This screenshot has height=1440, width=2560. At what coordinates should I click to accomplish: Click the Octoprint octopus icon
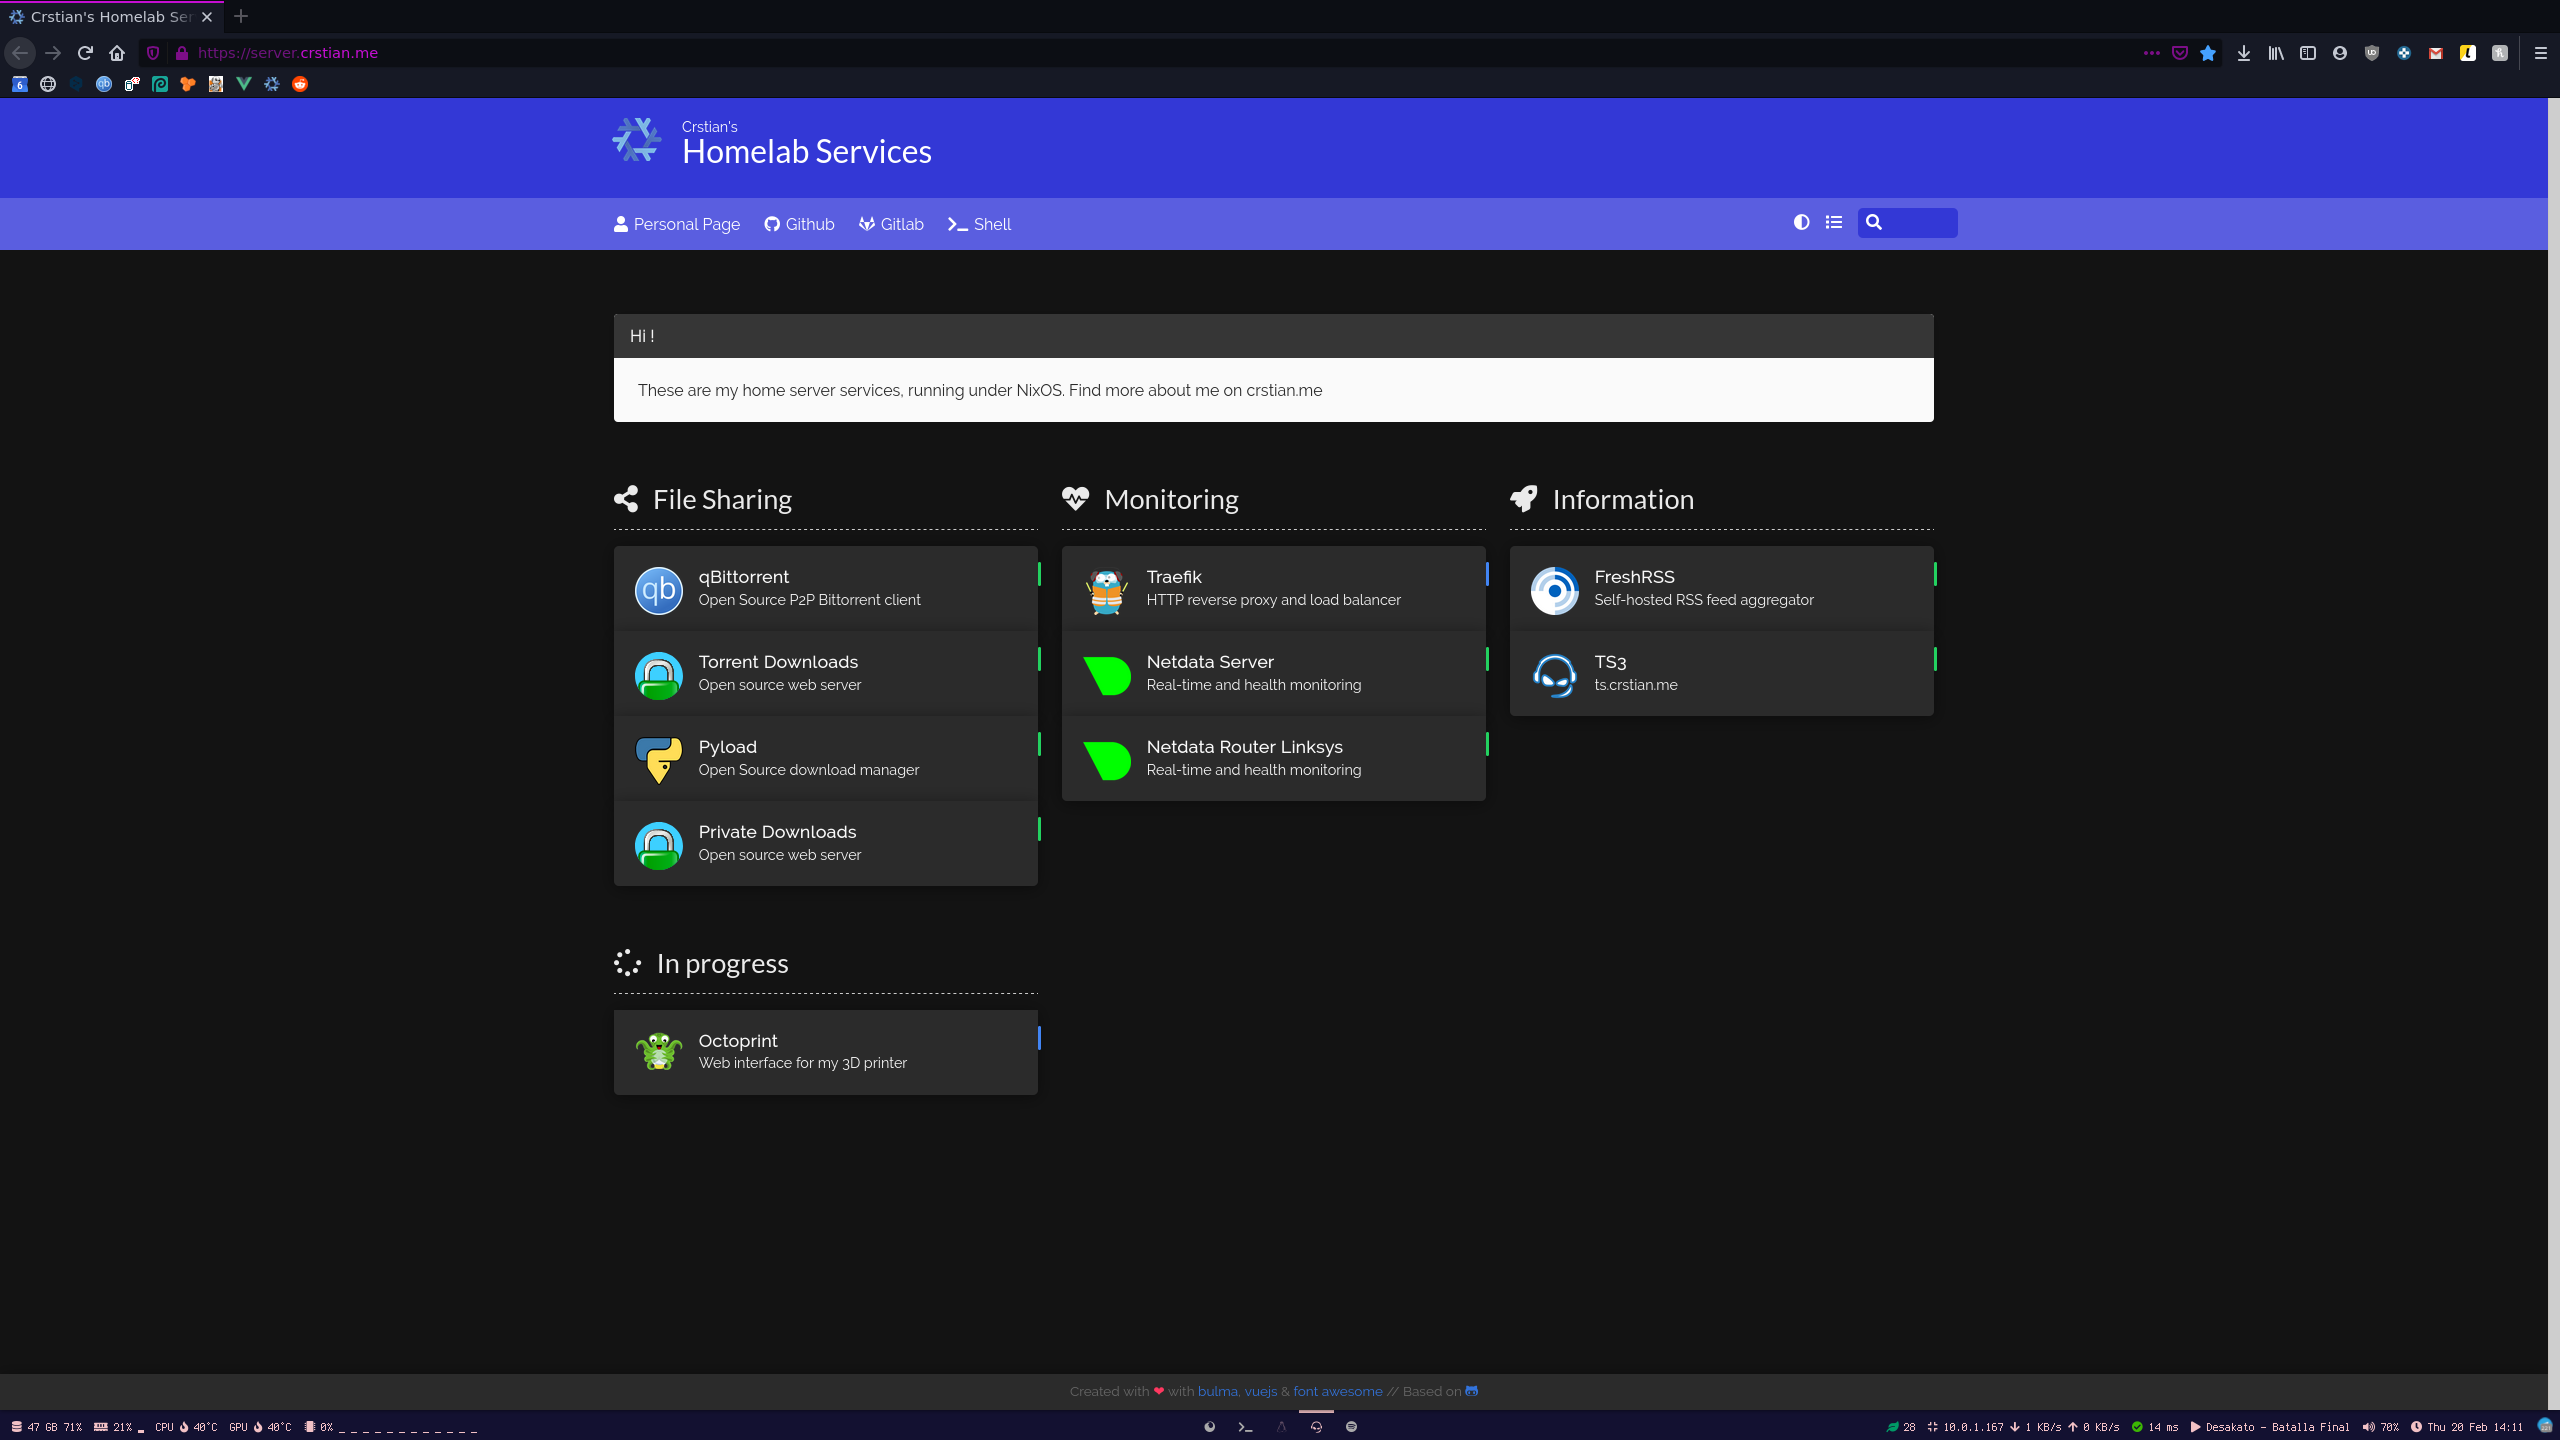pyautogui.click(x=658, y=1052)
